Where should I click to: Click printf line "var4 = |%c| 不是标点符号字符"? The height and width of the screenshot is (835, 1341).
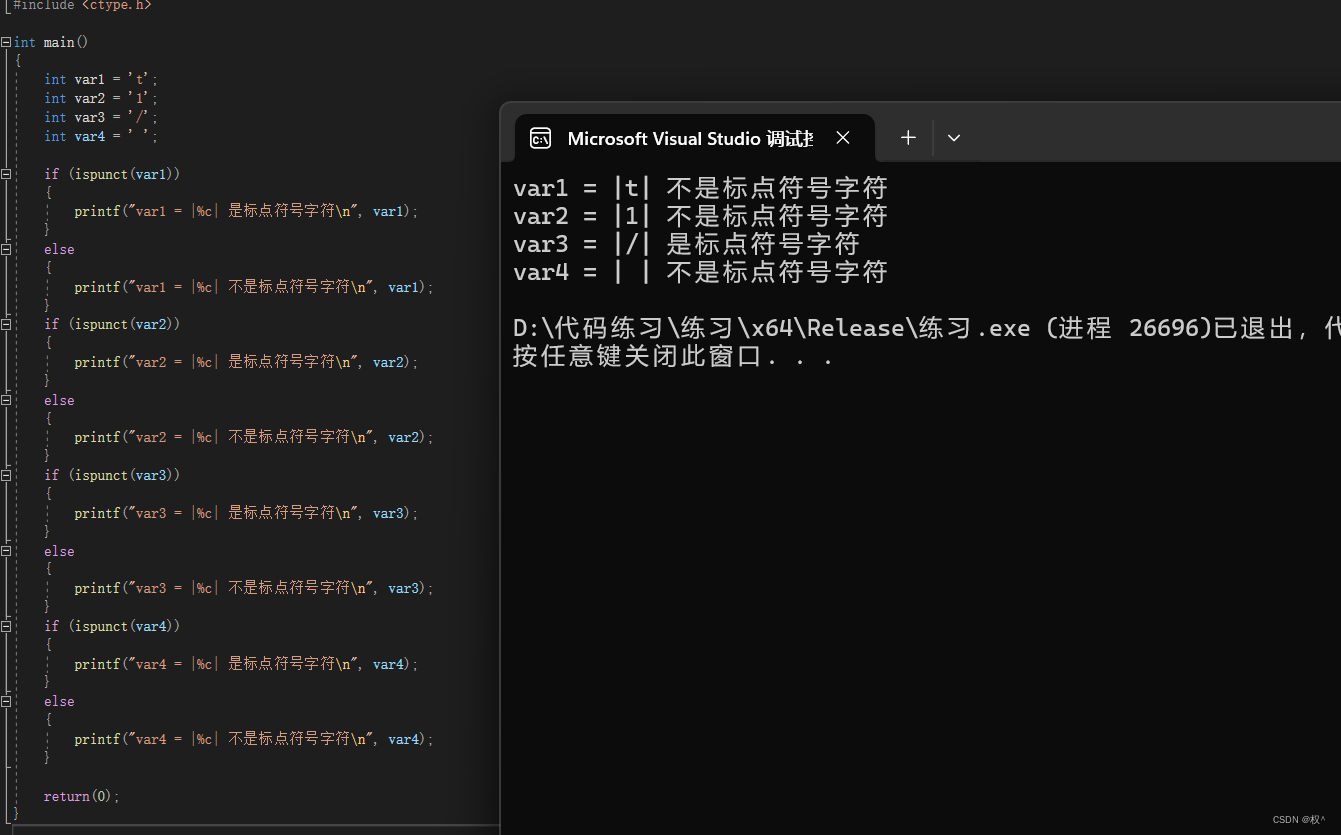tap(254, 739)
